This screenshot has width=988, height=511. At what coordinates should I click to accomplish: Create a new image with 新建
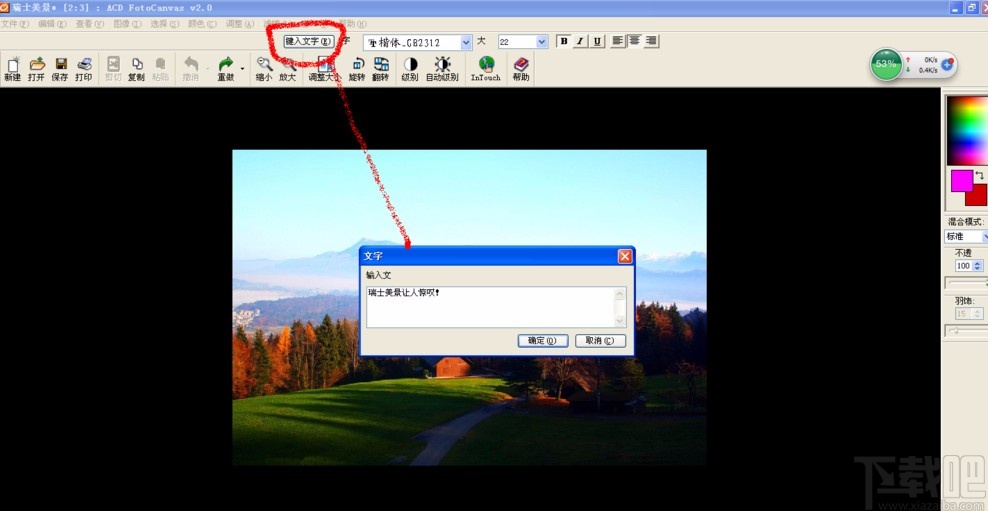click(13, 69)
